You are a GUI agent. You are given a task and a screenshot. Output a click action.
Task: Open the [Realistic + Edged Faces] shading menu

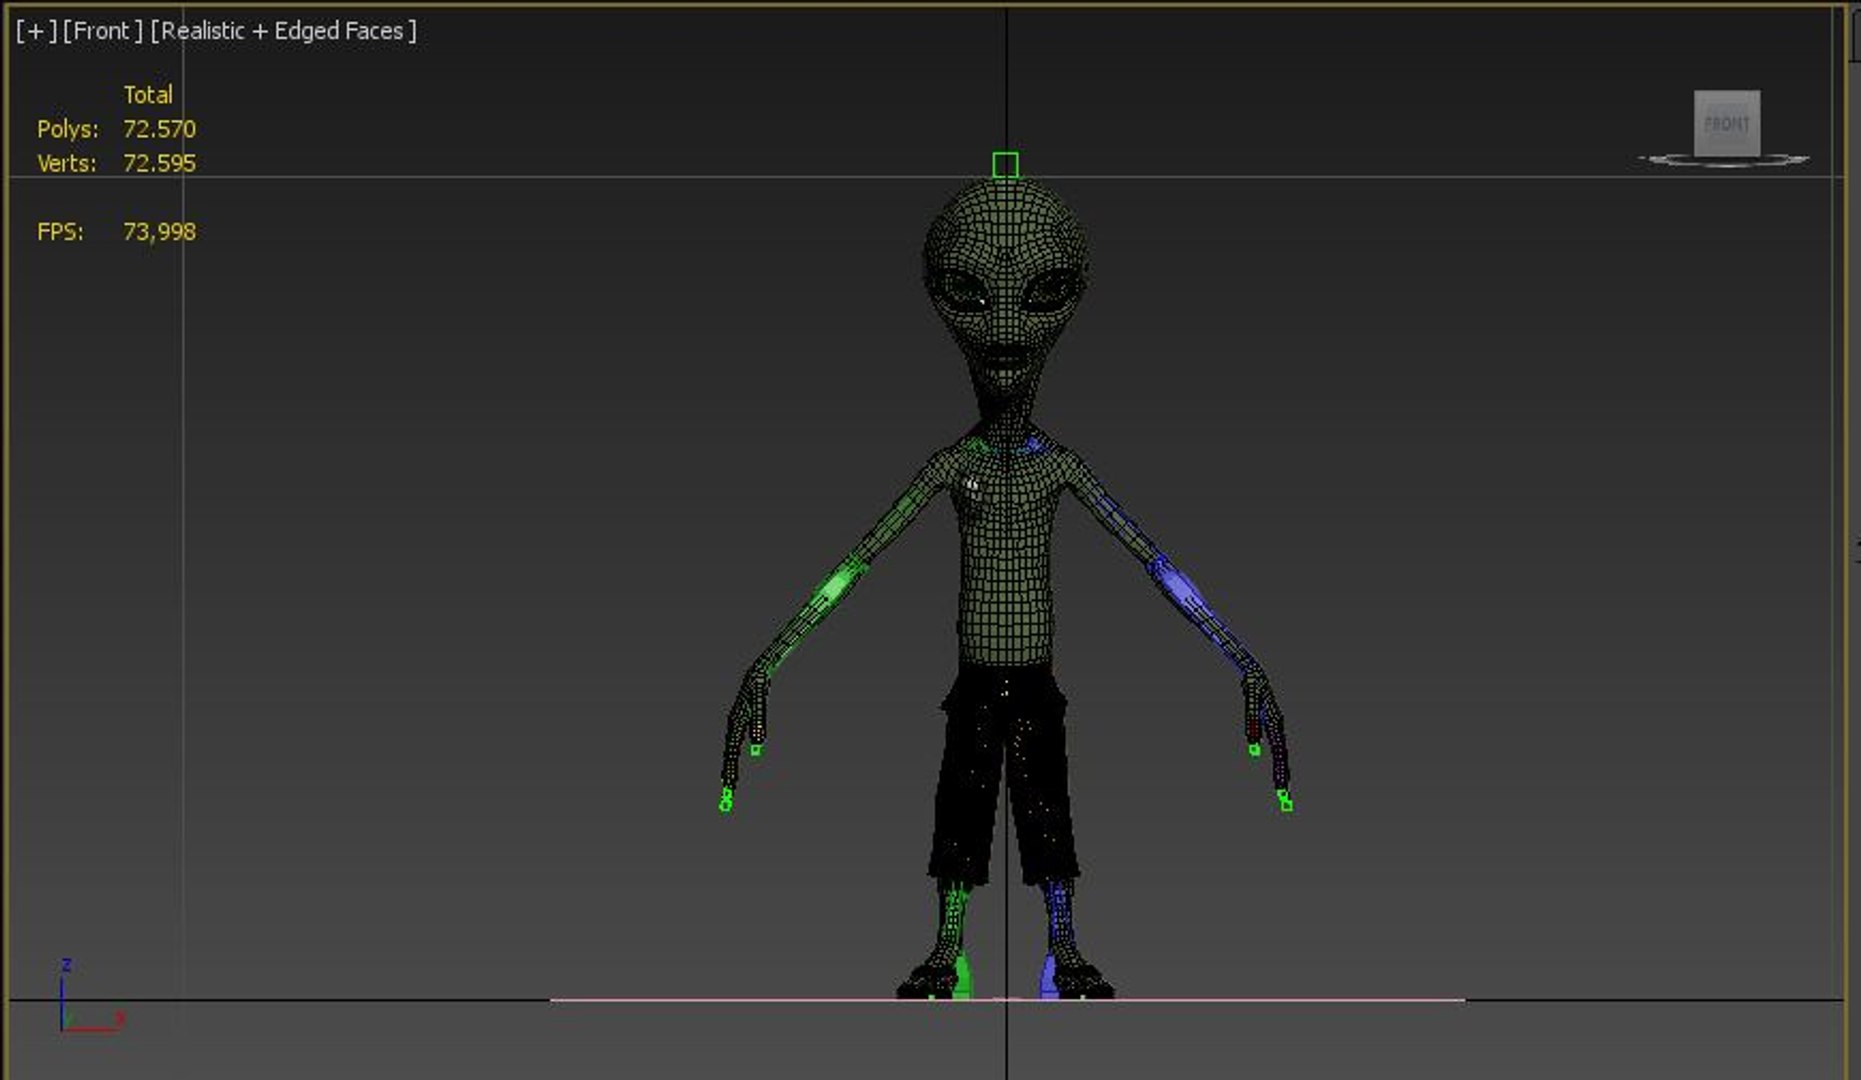(x=284, y=31)
